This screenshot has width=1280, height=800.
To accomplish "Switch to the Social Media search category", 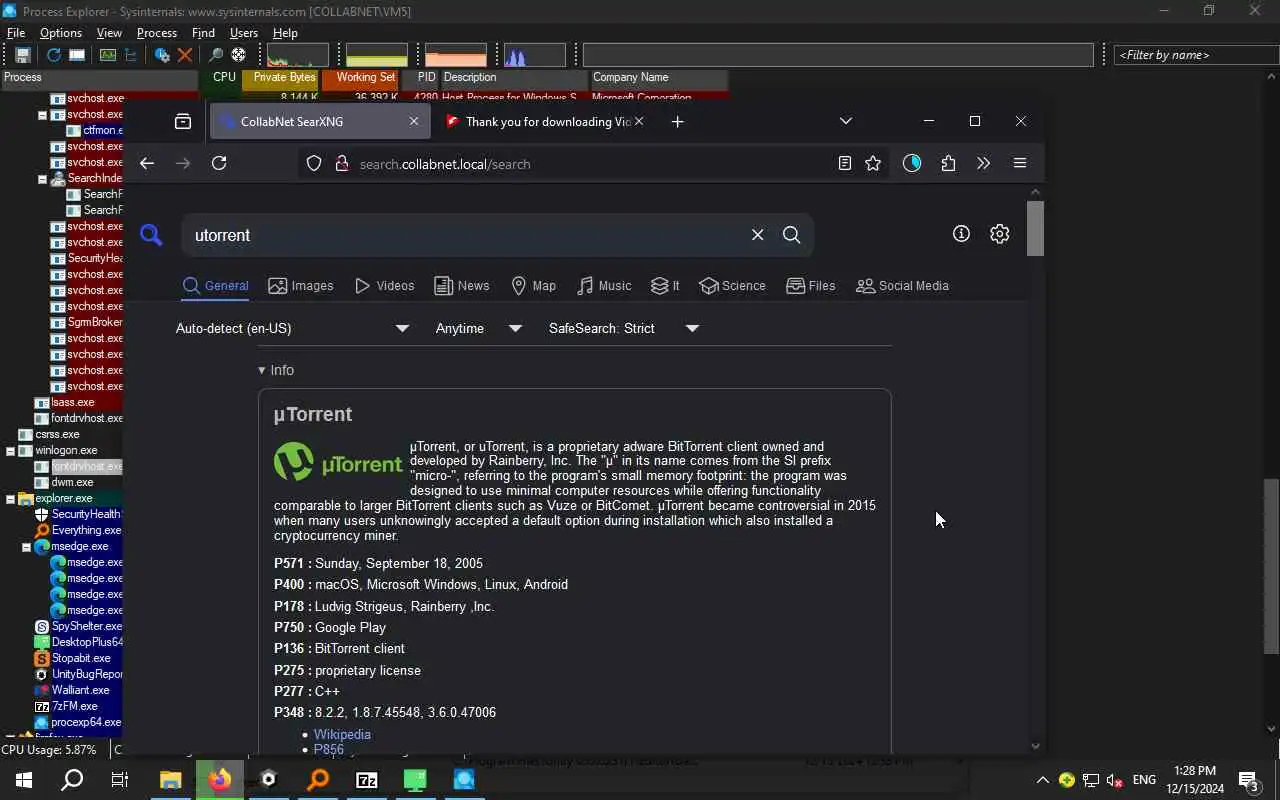I will coord(903,286).
